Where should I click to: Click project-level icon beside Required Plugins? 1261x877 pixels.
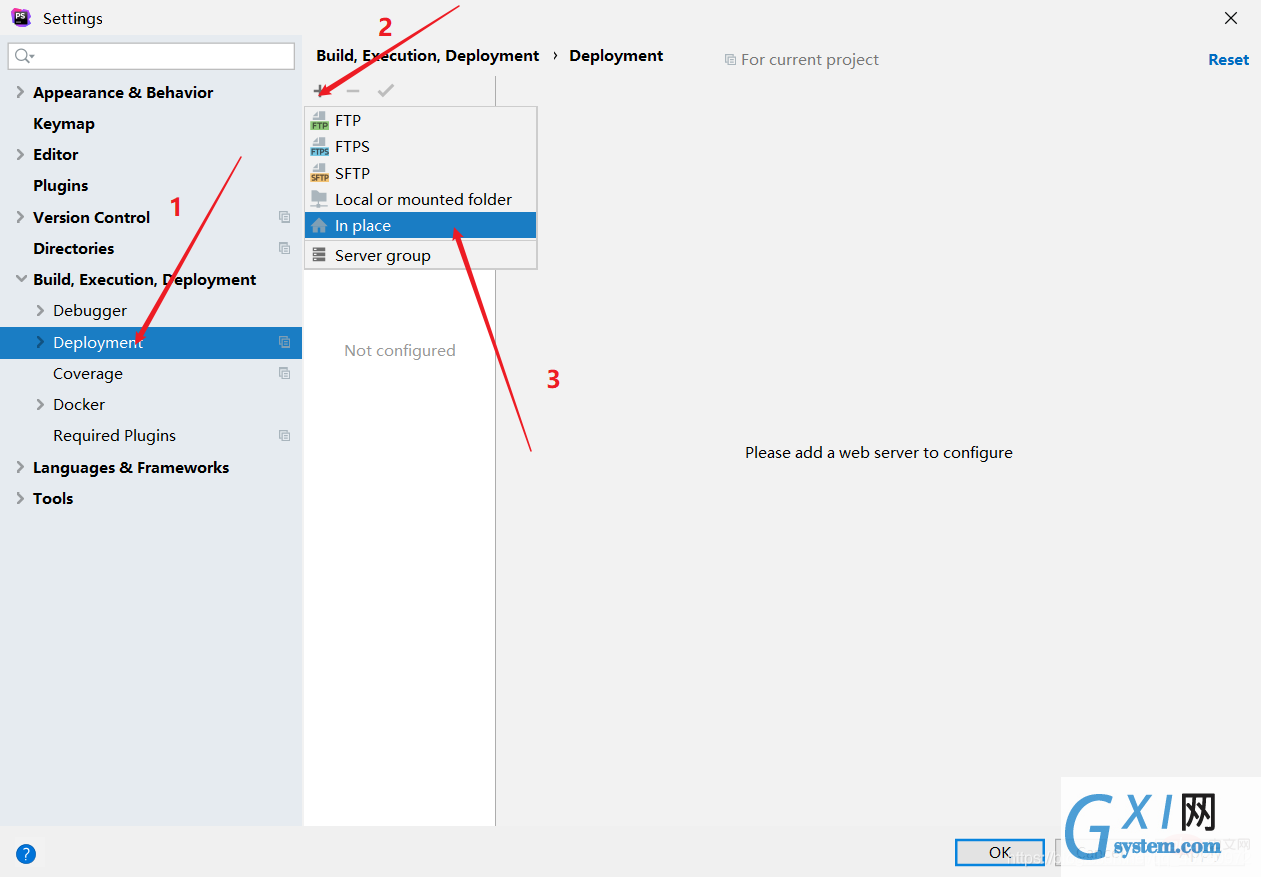click(284, 436)
